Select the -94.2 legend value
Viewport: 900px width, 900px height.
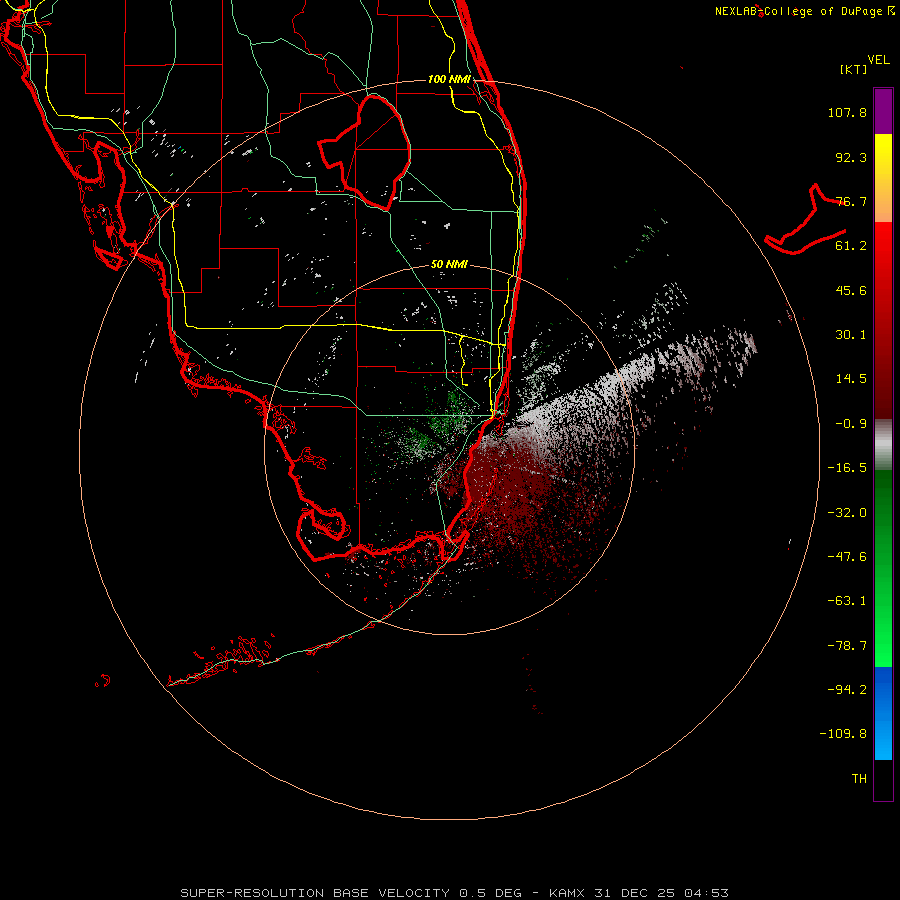[x=847, y=690]
